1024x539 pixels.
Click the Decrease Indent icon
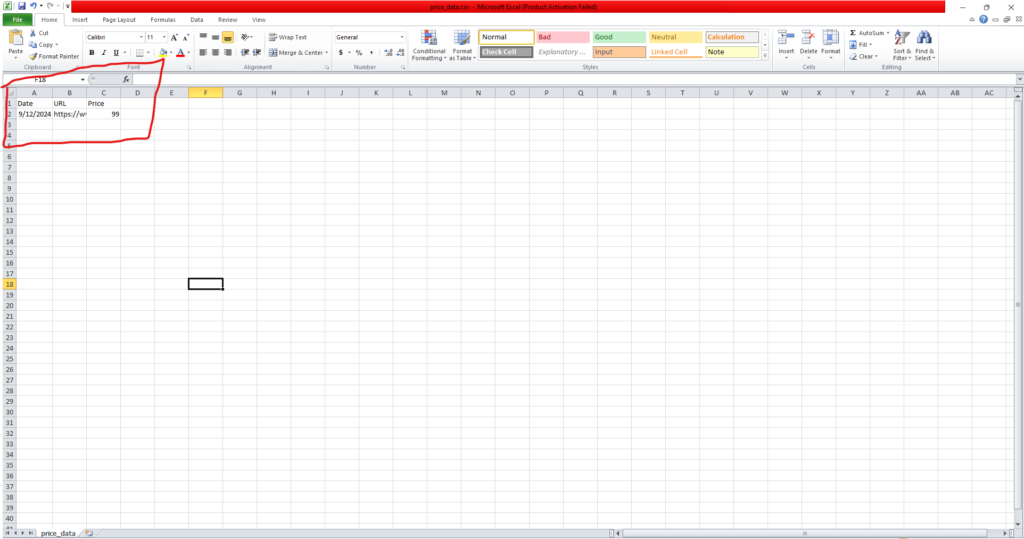(x=245, y=52)
